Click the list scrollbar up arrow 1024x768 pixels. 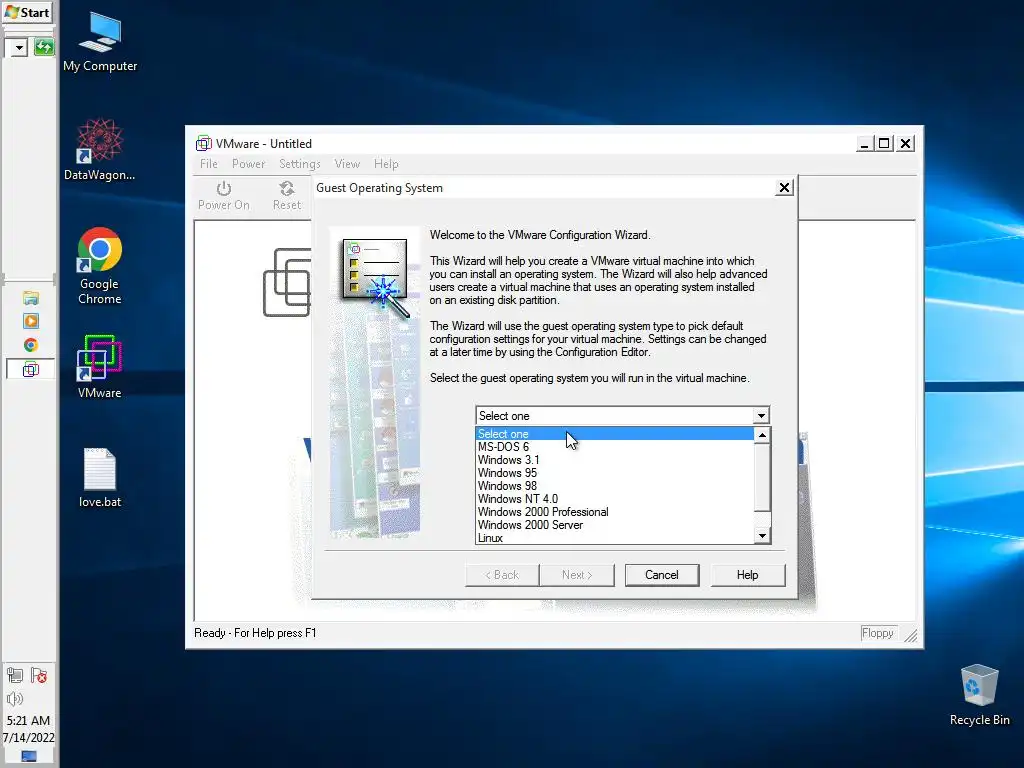click(x=762, y=435)
